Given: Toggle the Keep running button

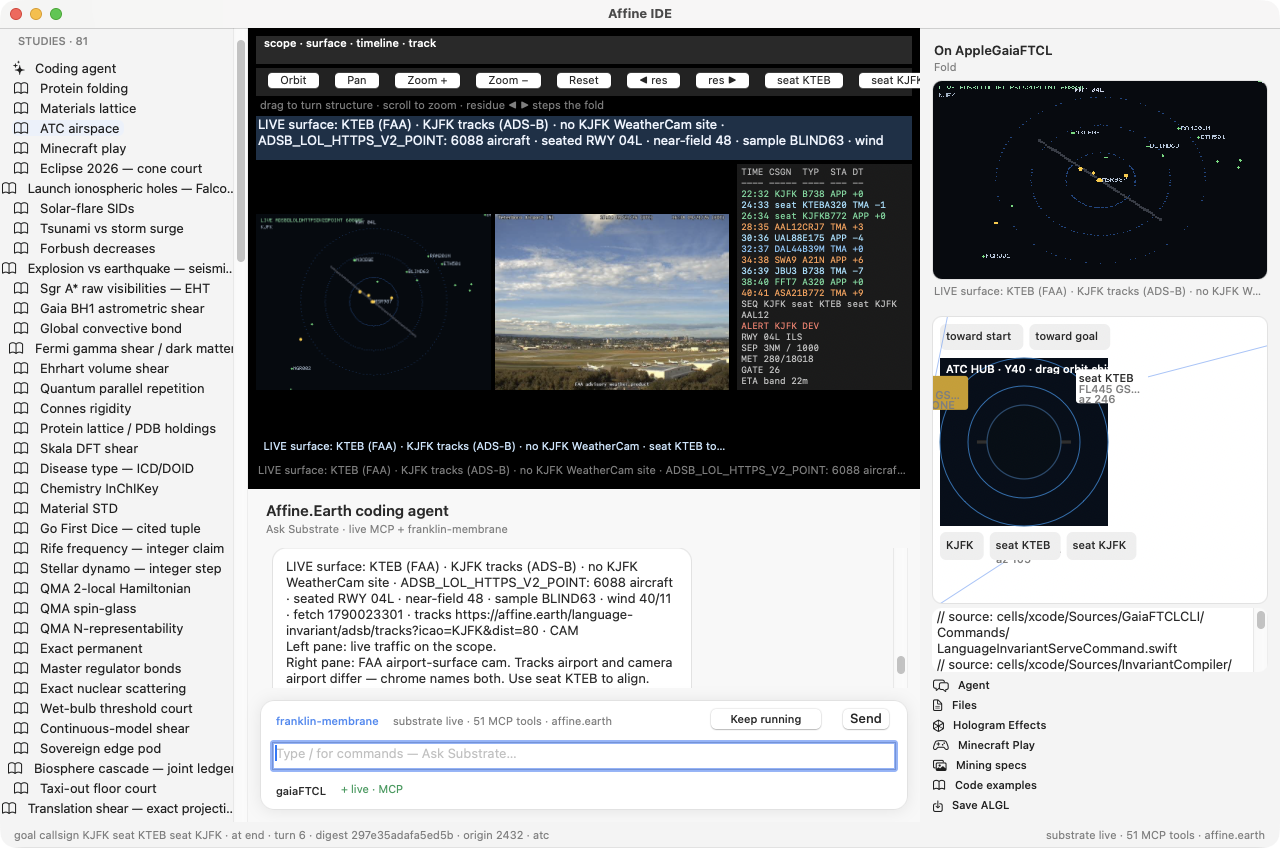Looking at the screenshot, I should (766, 719).
